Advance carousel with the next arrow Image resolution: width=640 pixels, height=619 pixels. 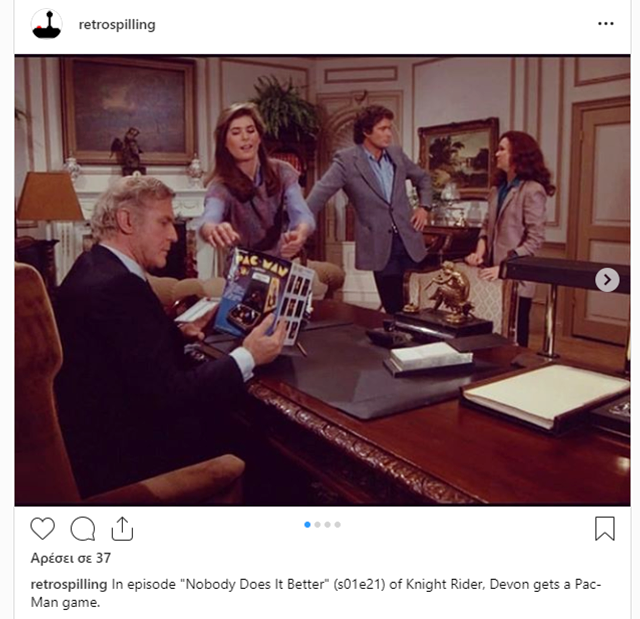coord(607,280)
